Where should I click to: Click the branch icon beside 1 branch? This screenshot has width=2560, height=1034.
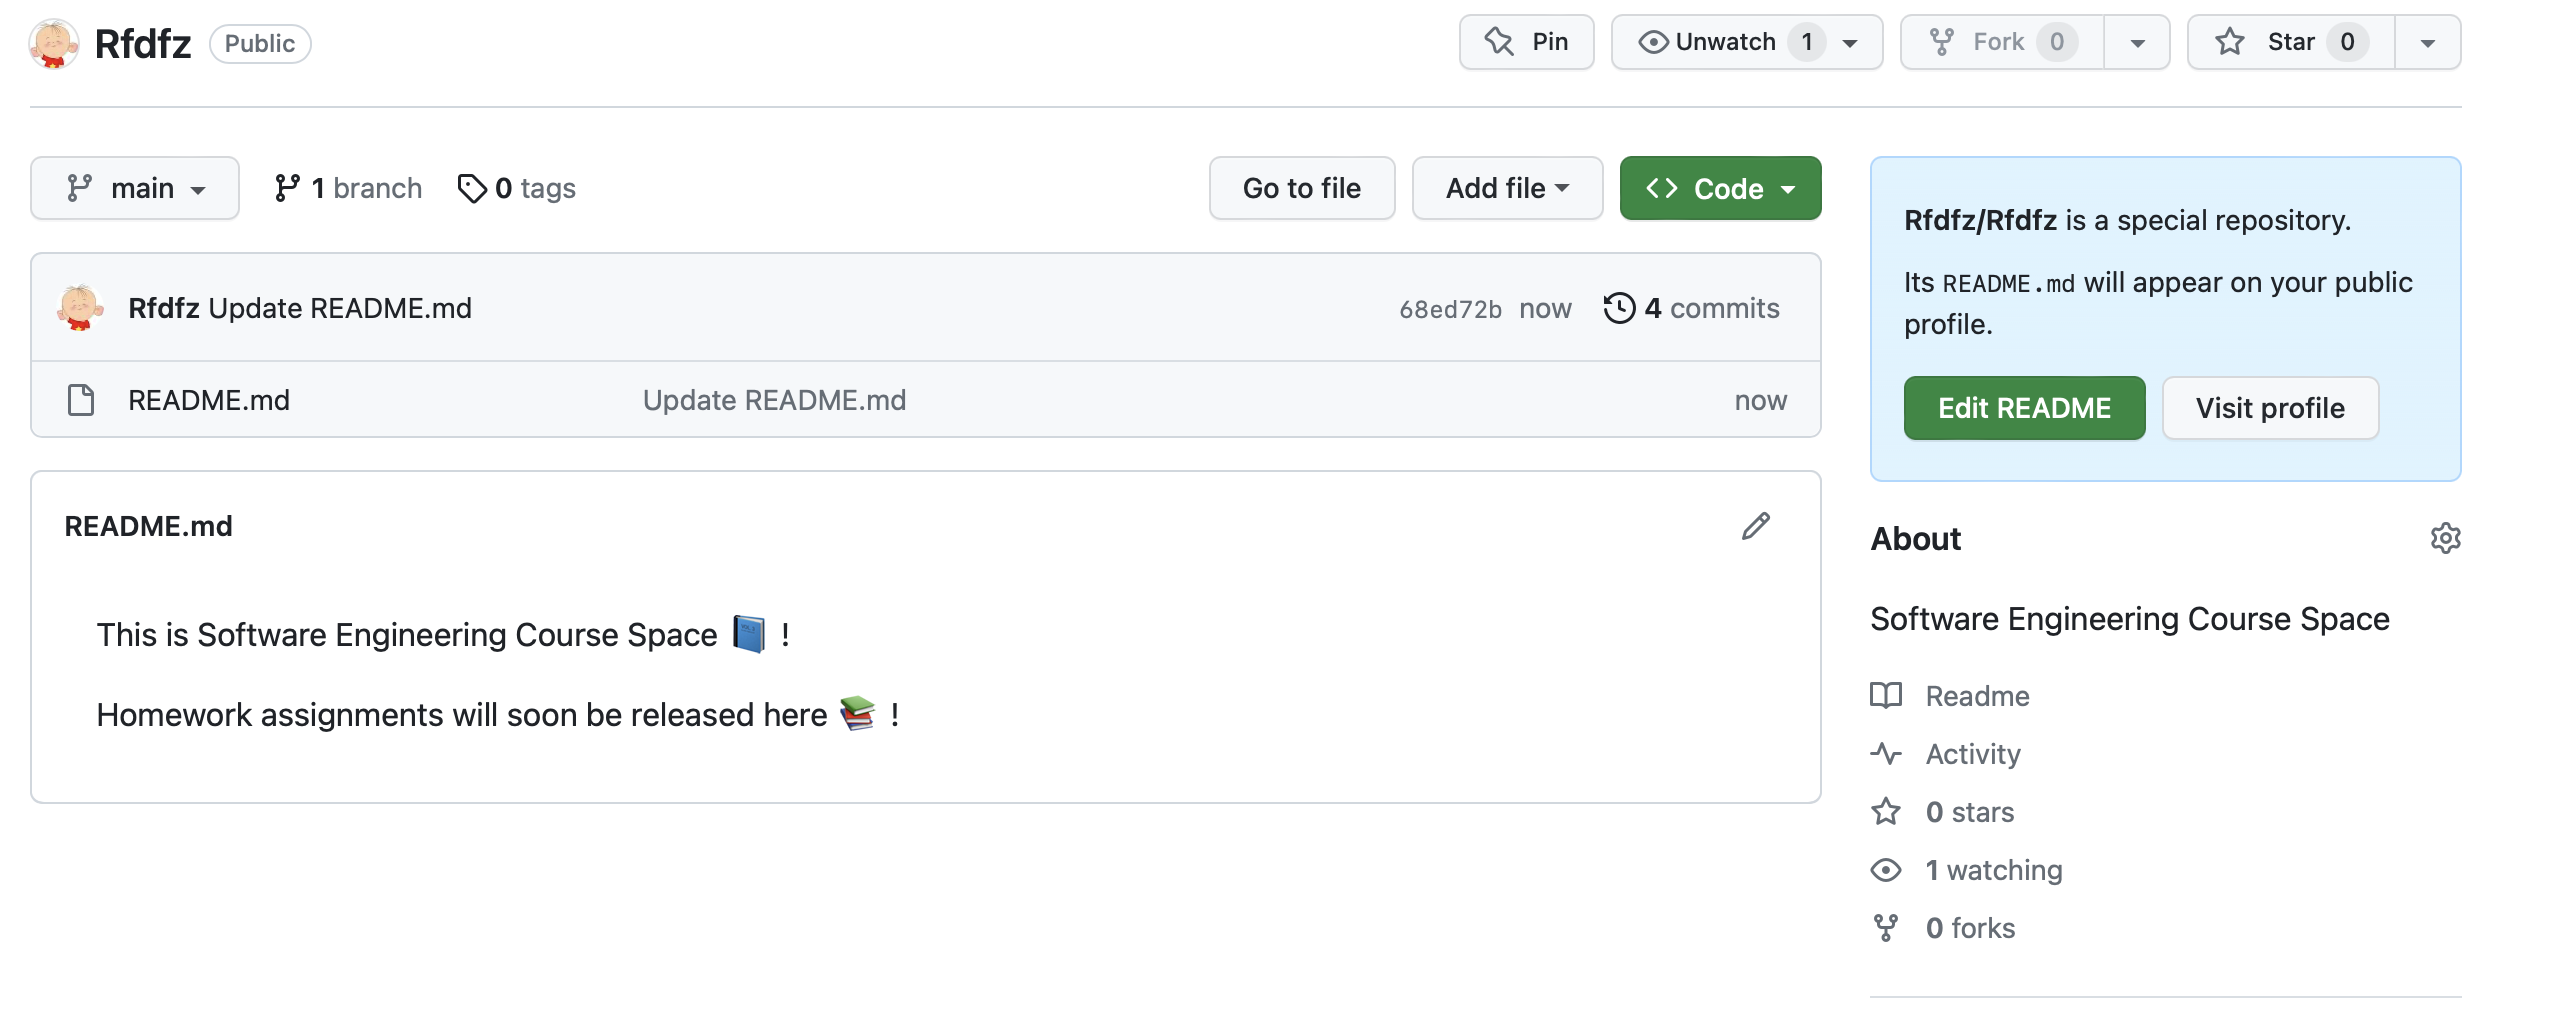coord(287,188)
